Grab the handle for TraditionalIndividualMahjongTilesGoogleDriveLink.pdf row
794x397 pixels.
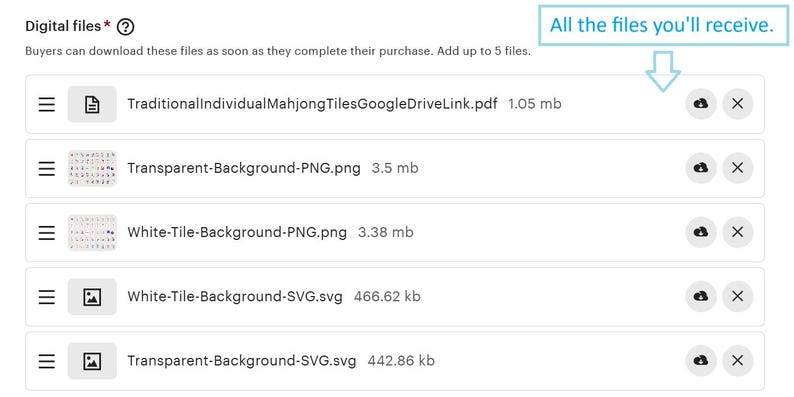(x=47, y=104)
